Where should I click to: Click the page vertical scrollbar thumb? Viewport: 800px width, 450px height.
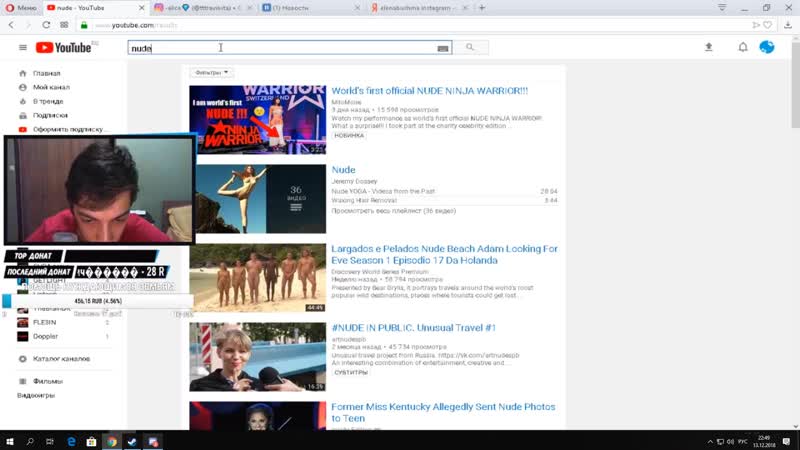pos(795,84)
